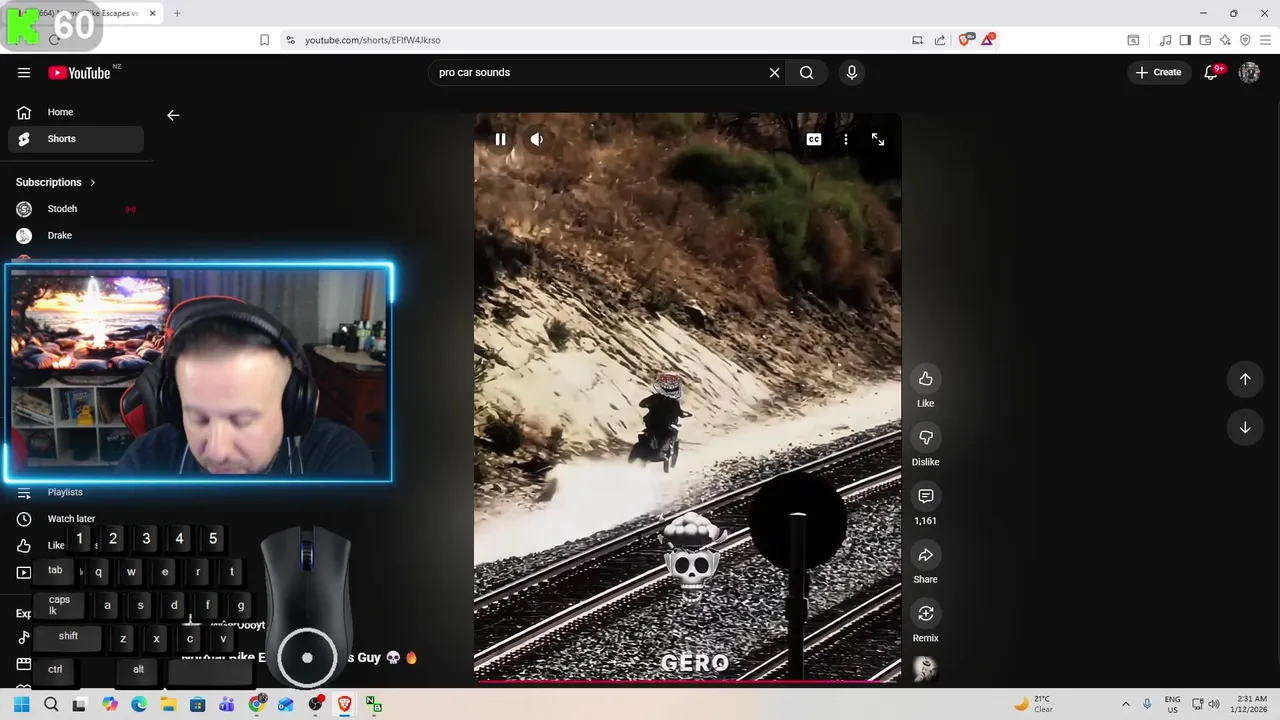Open the Short's three-dot more menu
Image resolution: width=1280 pixels, height=720 pixels.
pyautogui.click(x=846, y=140)
